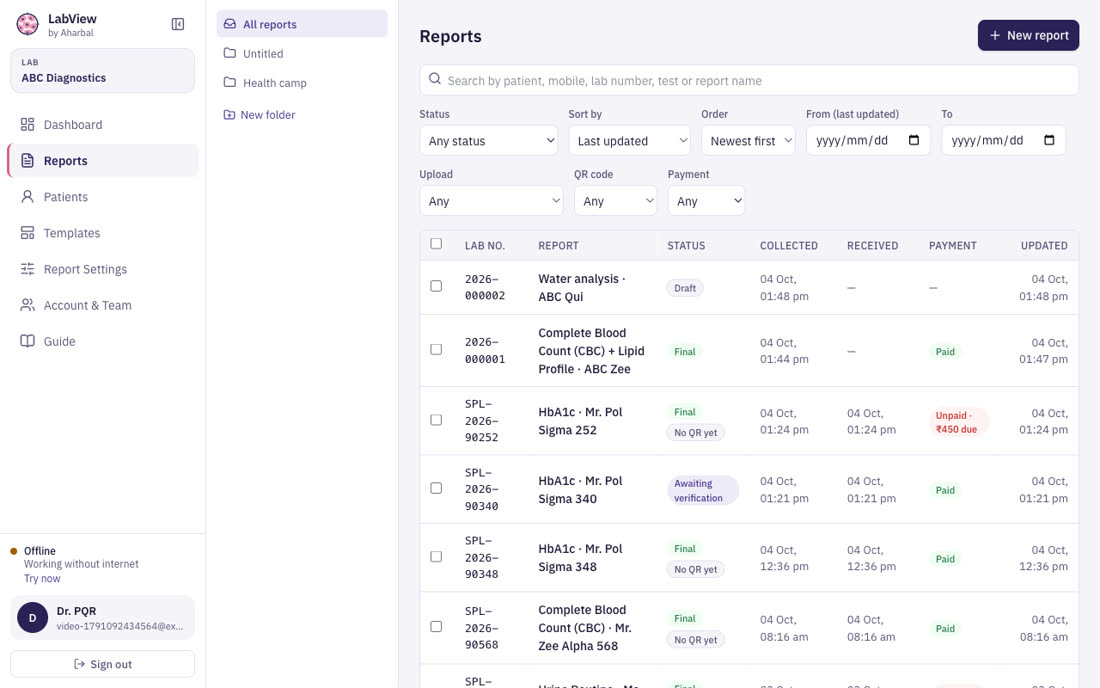Screen dimensions: 1100x688
Task: Collapse the sidebar with the panel icon
Action: [178, 25]
